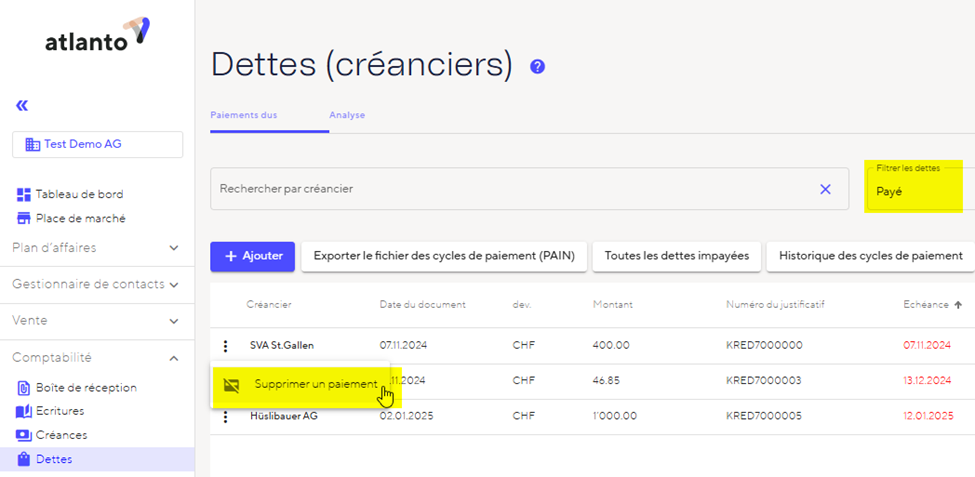Screen dimensions: 975x477
Task: Select Supprimer un paiement menu entry
Action: [315, 384]
